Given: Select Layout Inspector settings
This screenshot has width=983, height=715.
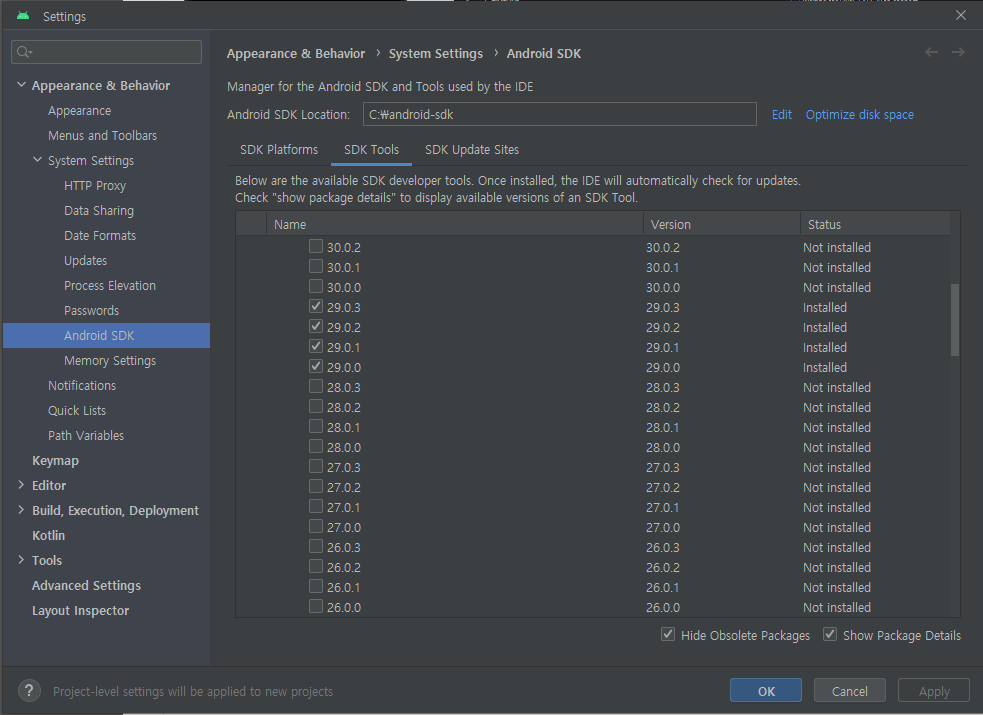Looking at the screenshot, I should click(80, 611).
